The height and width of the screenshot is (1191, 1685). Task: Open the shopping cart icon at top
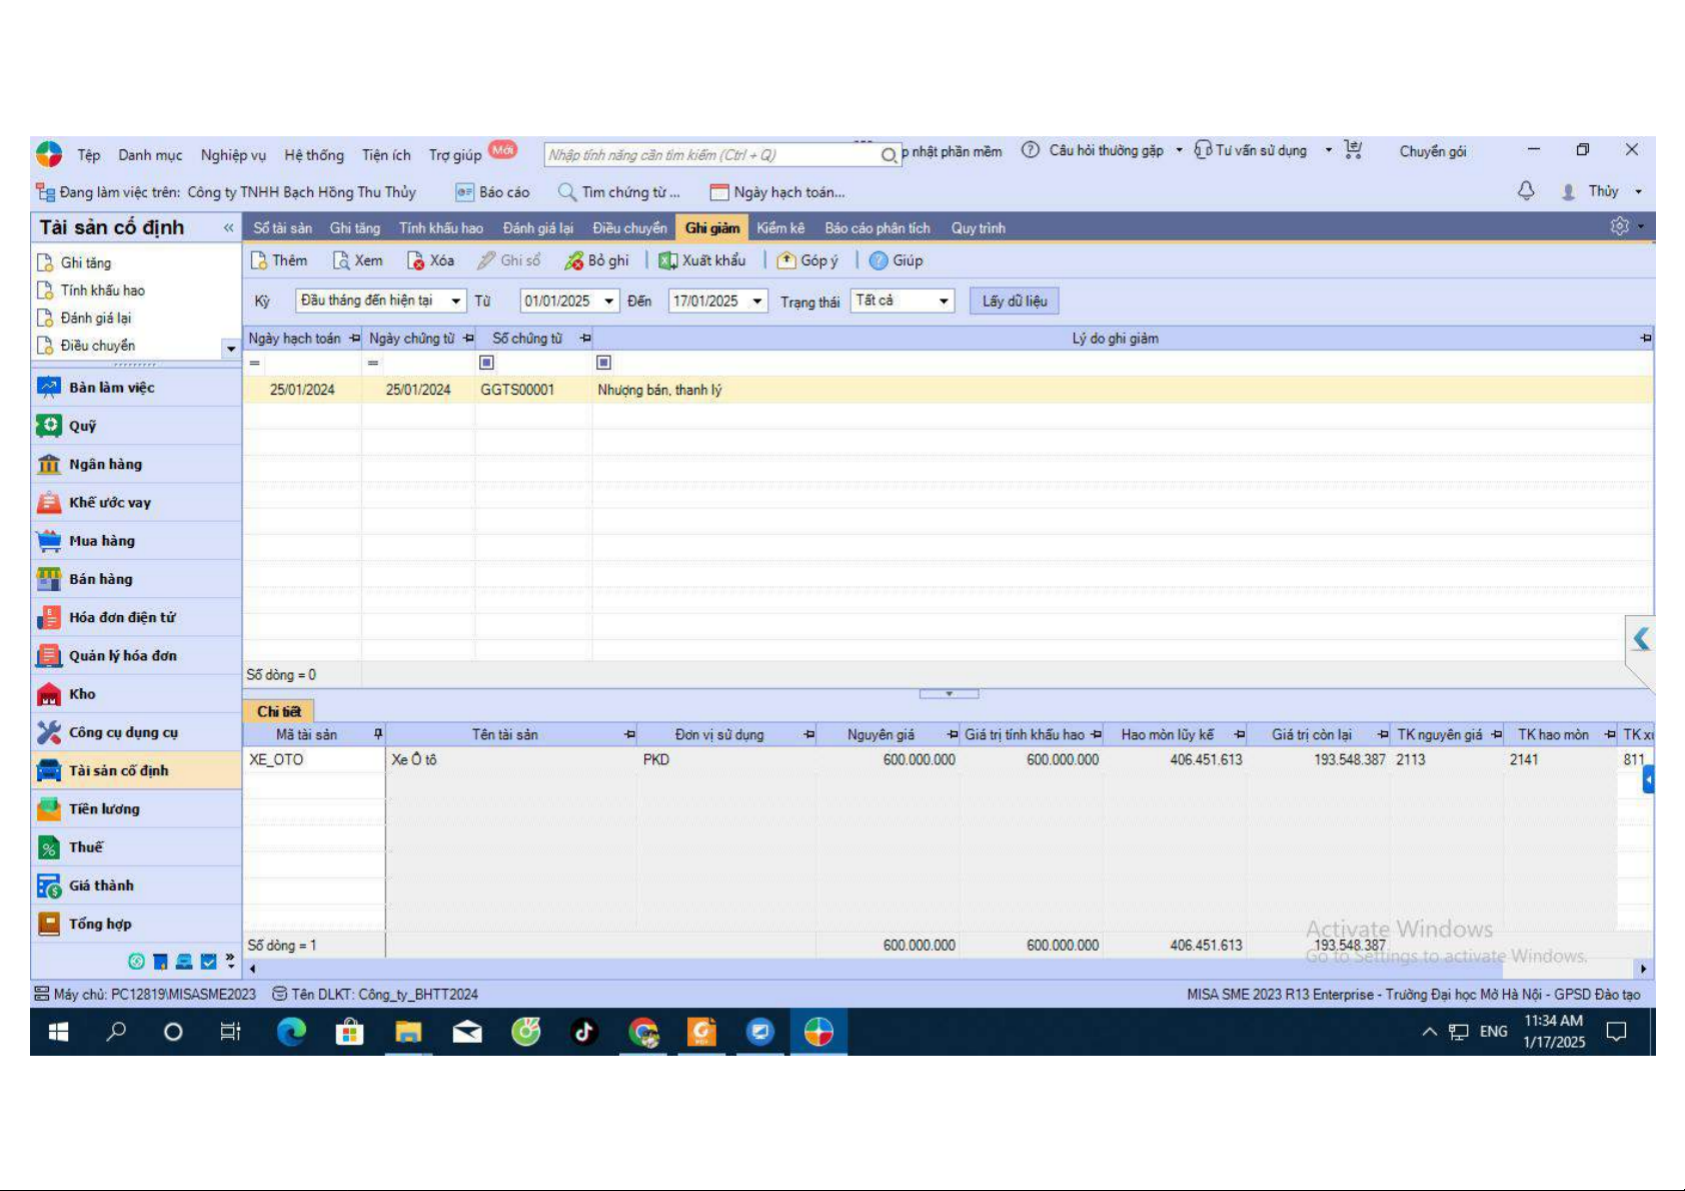pyautogui.click(x=1353, y=151)
